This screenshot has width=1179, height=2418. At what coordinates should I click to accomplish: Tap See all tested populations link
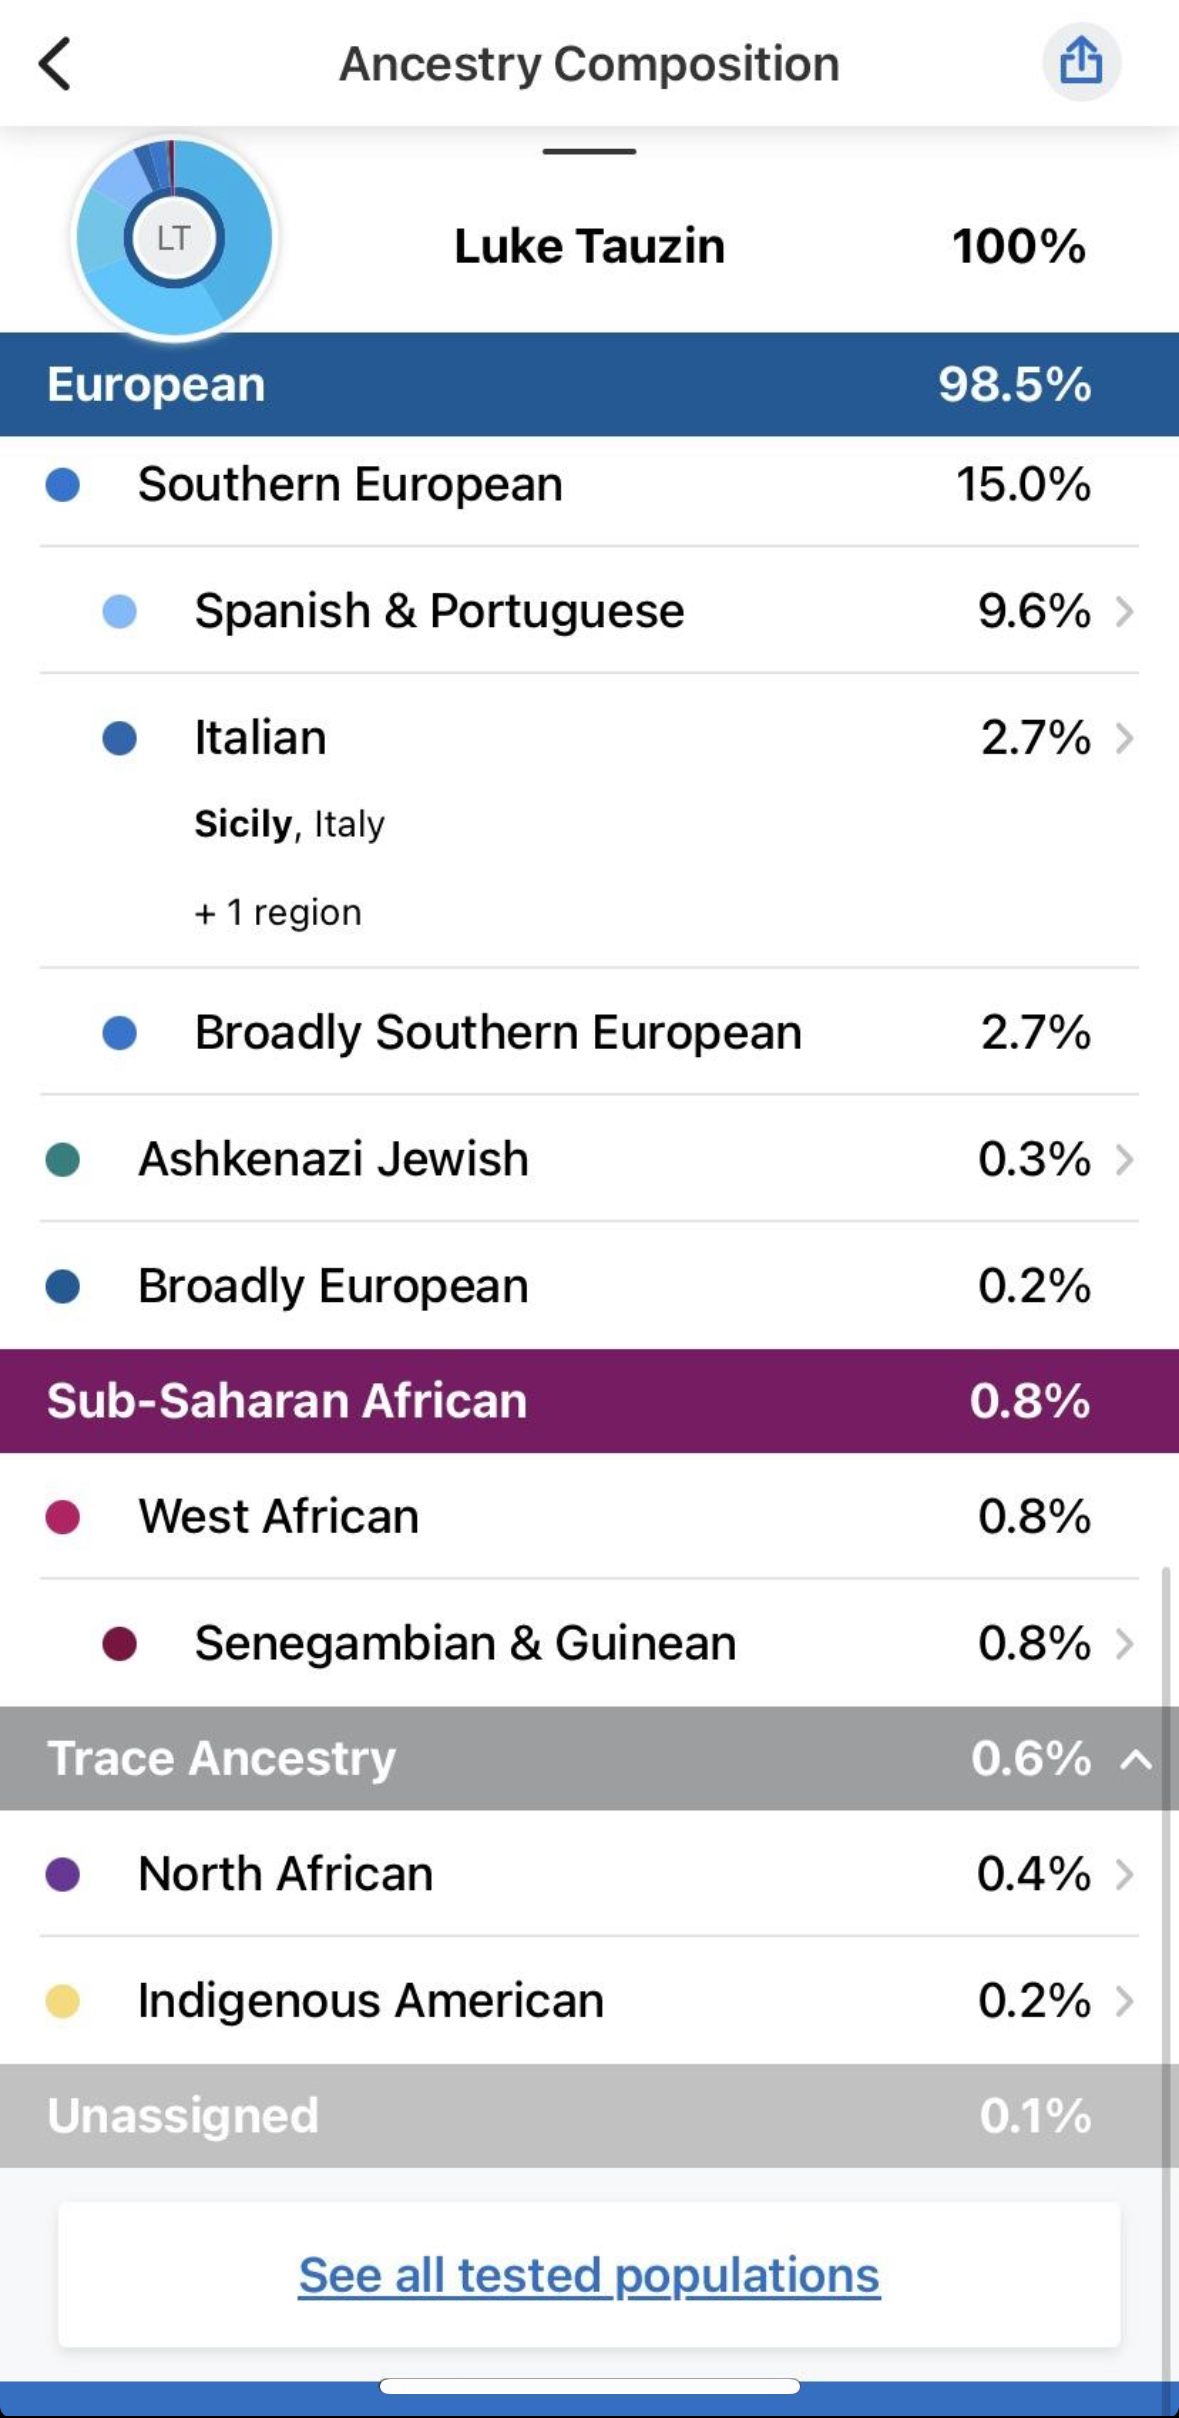(589, 2275)
